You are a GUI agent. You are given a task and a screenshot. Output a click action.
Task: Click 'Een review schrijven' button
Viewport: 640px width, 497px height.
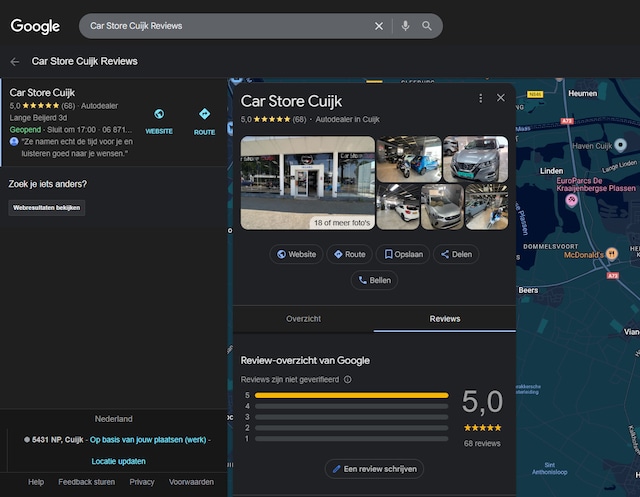[x=374, y=469]
